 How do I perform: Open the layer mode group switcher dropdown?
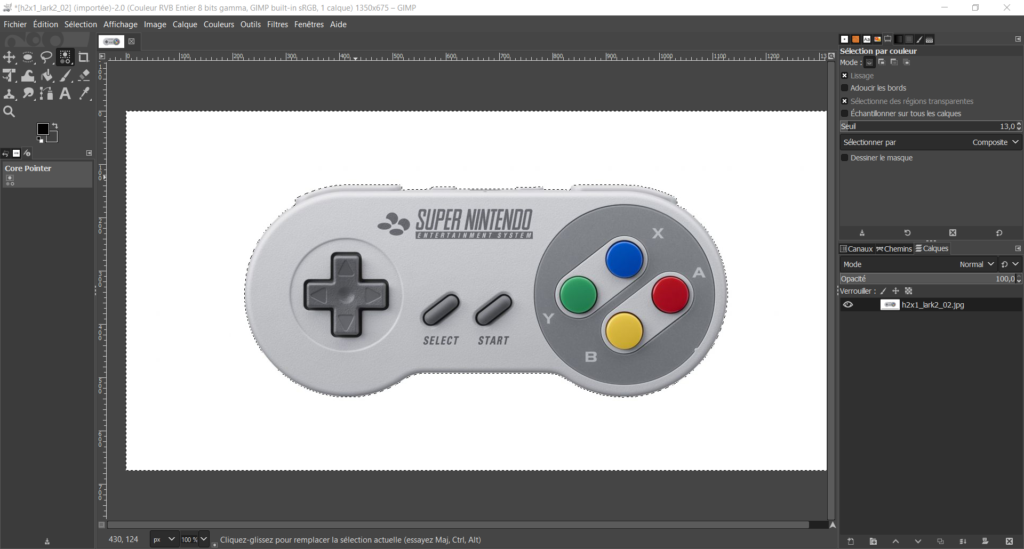point(1009,264)
